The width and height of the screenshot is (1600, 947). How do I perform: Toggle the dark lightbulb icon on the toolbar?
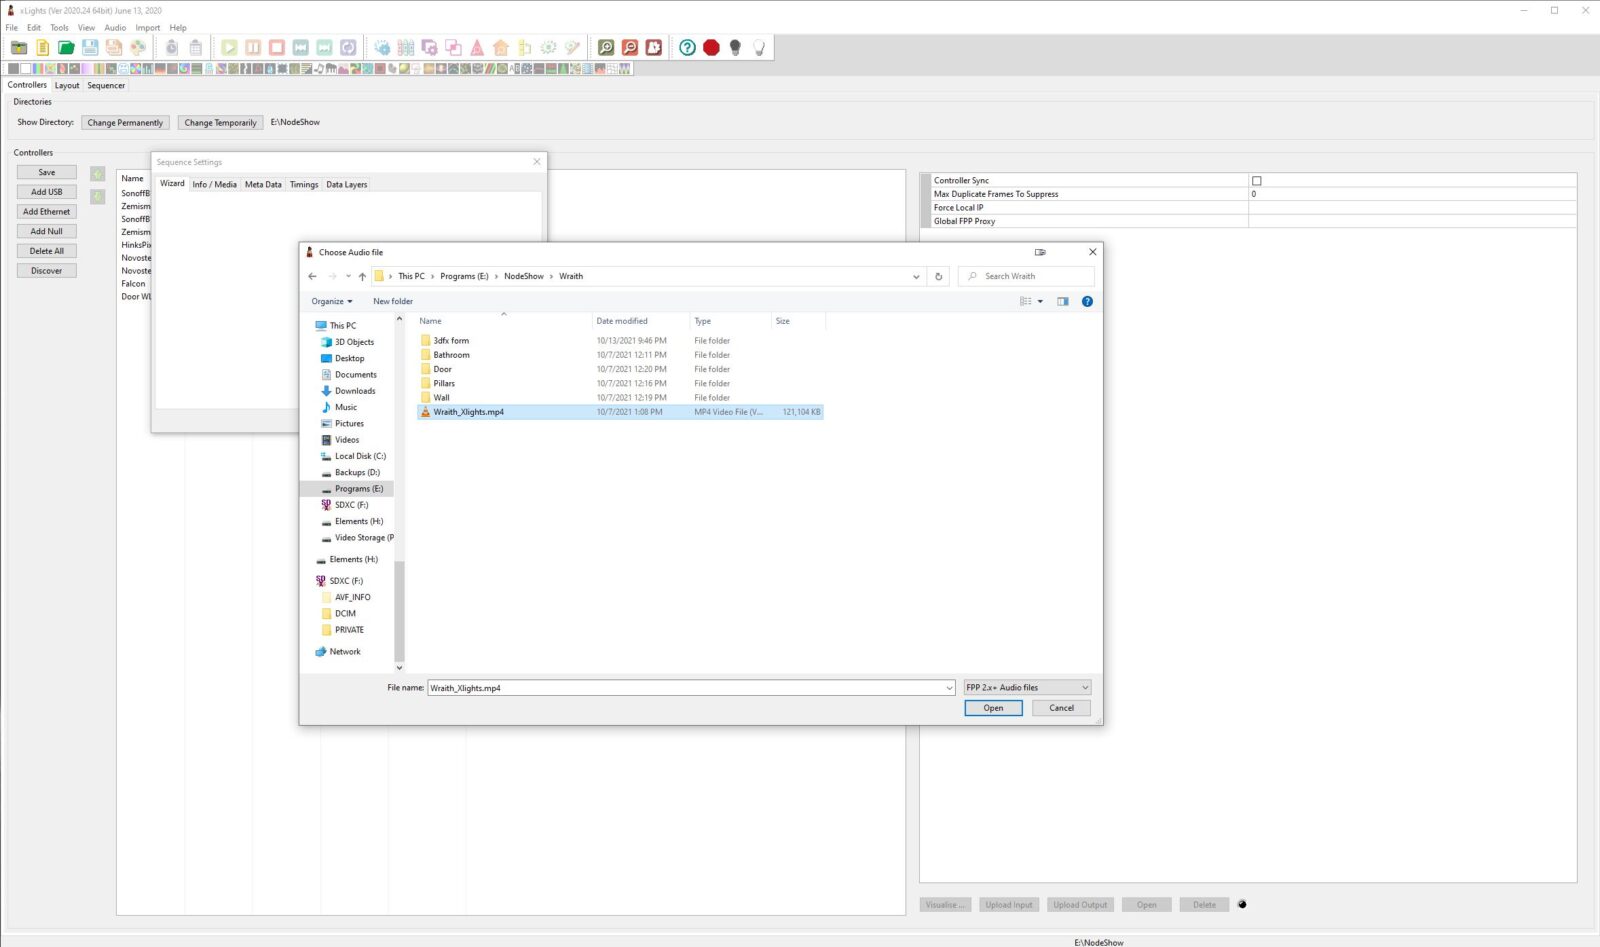coord(735,47)
